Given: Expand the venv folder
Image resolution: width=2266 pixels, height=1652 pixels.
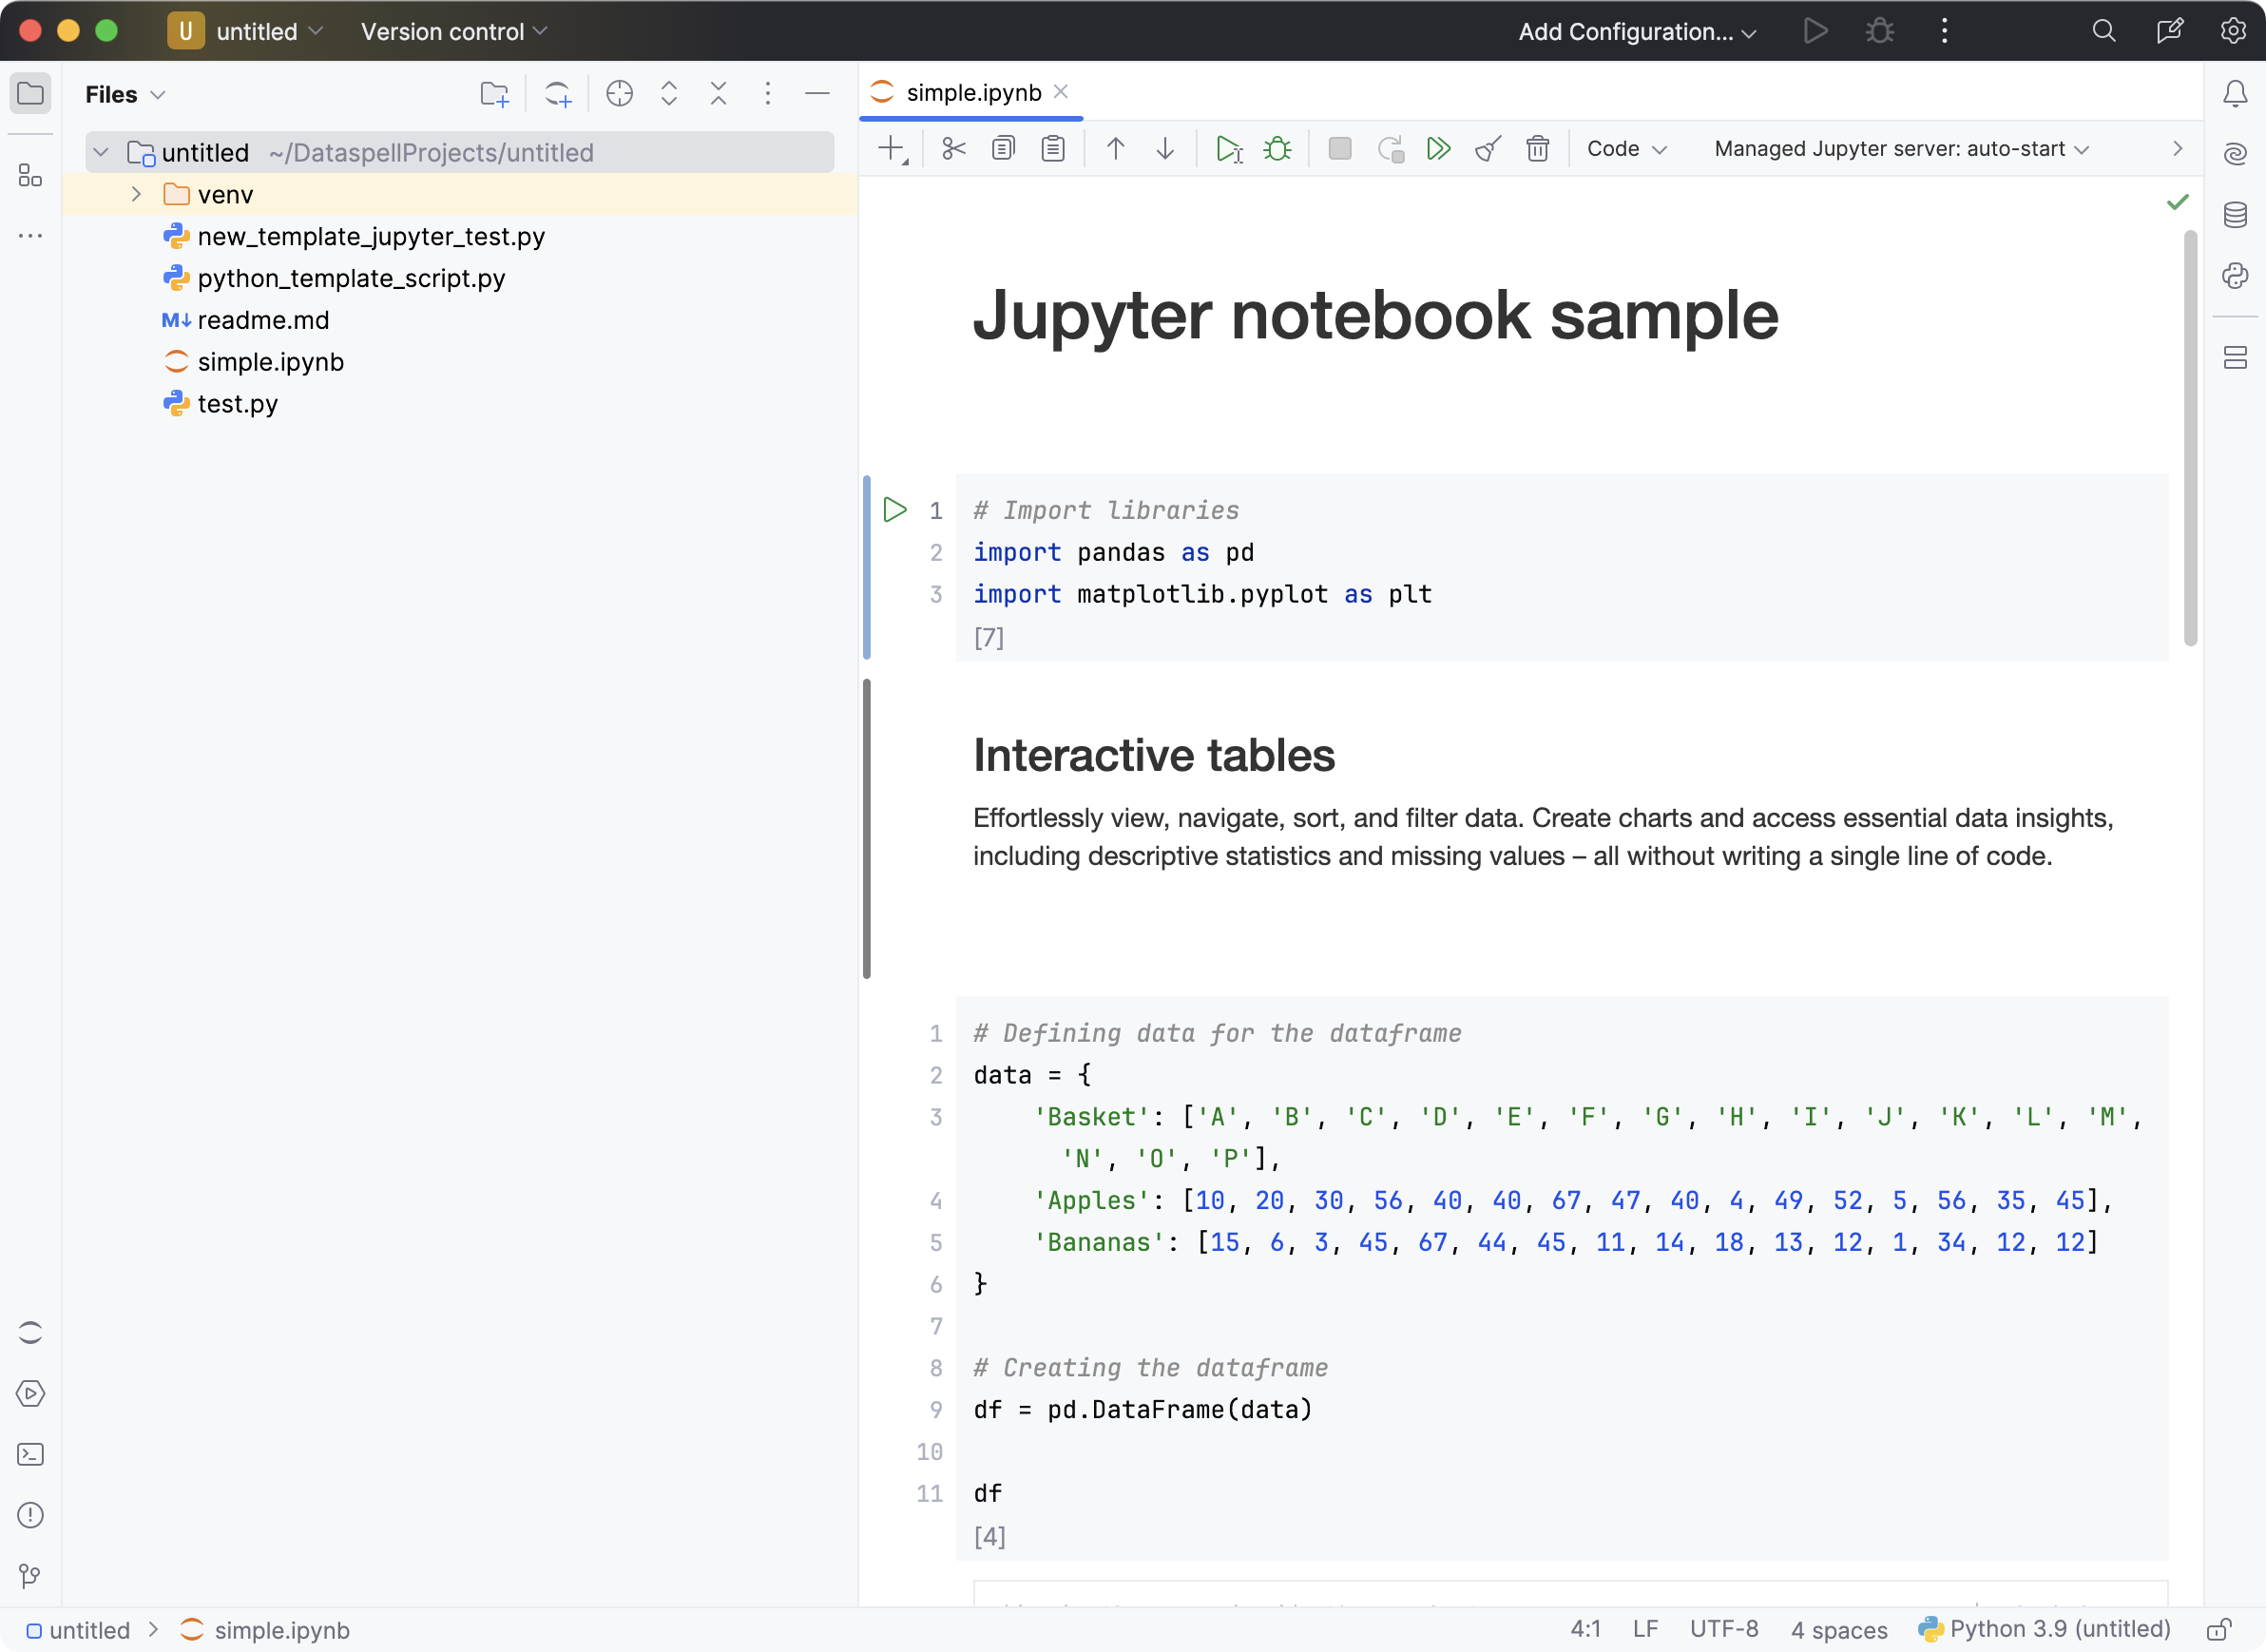Looking at the screenshot, I should click(x=136, y=194).
